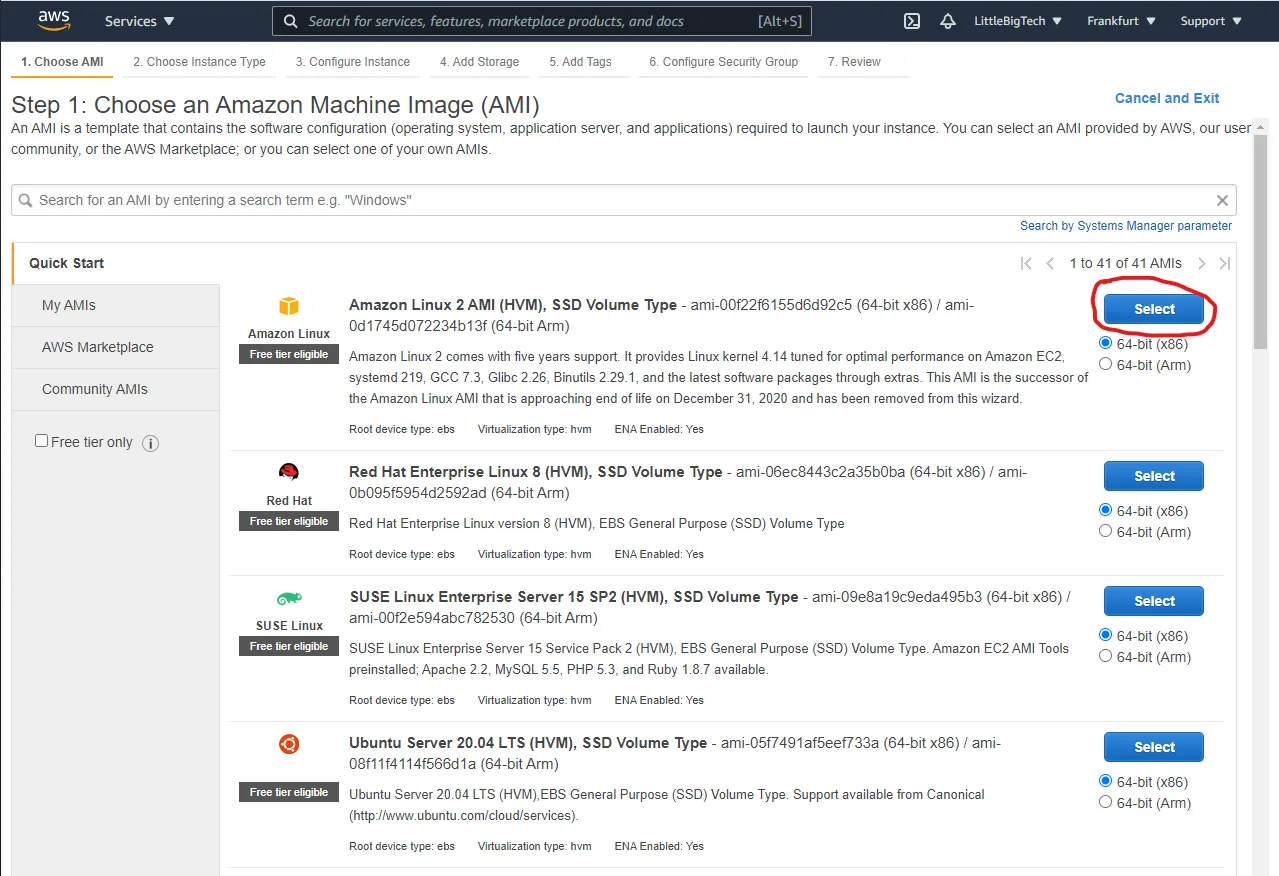
Task: Click Free tier eligible badge under Red Hat
Action: (289, 521)
